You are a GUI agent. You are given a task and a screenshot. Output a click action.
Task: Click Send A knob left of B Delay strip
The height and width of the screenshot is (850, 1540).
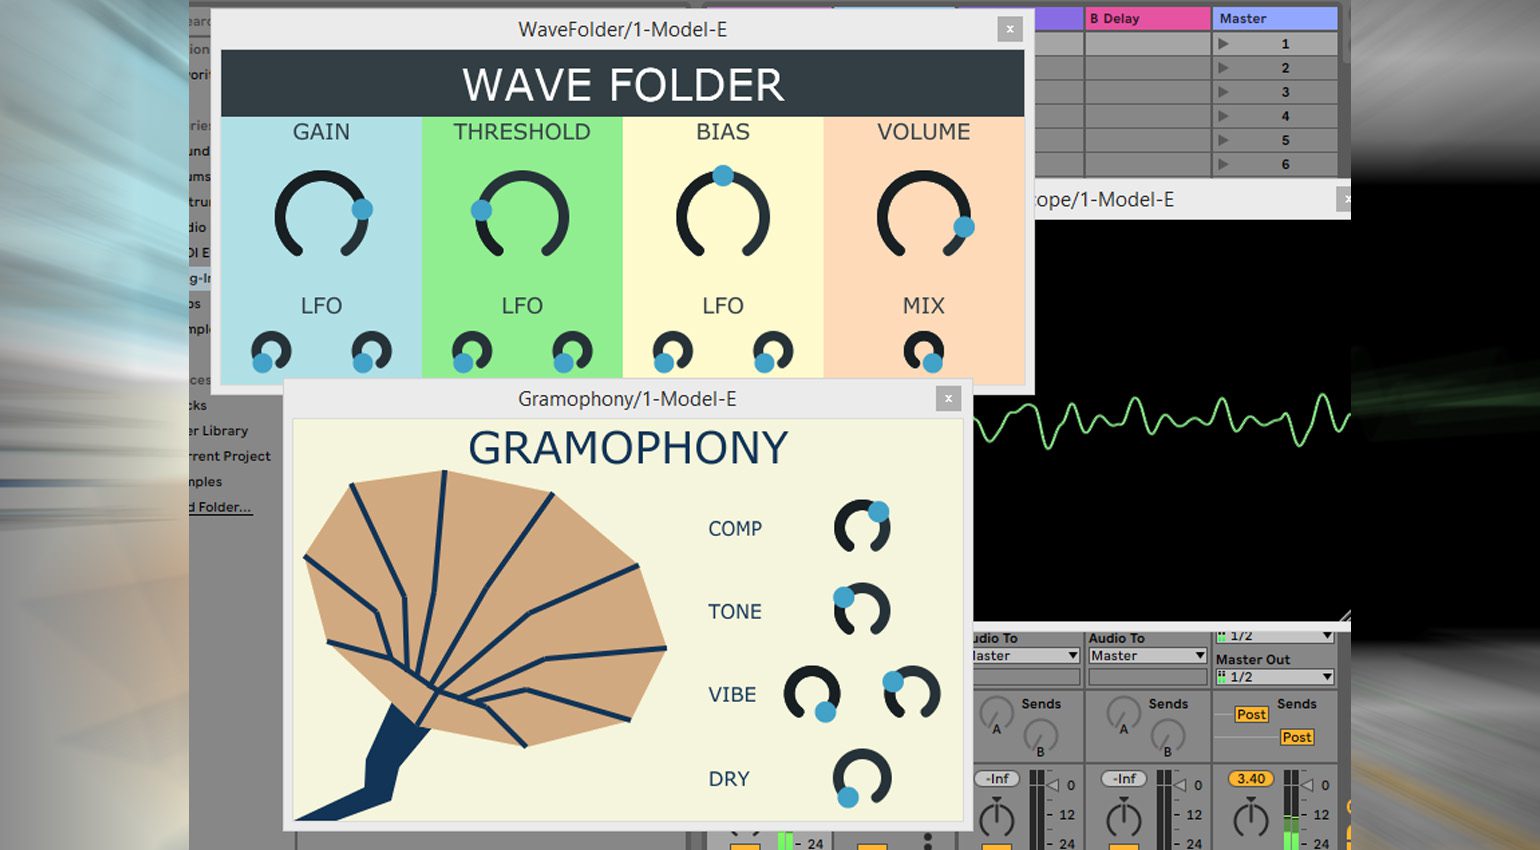click(x=996, y=713)
